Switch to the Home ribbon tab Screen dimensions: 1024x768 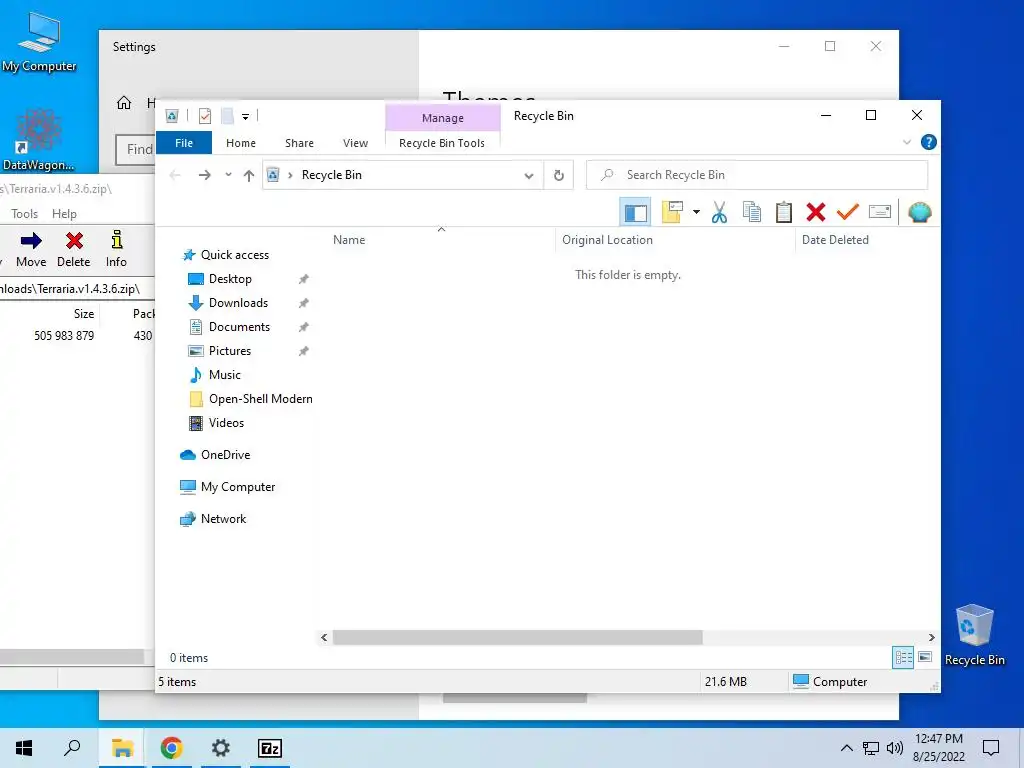pyautogui.click(x=241, y=143)
